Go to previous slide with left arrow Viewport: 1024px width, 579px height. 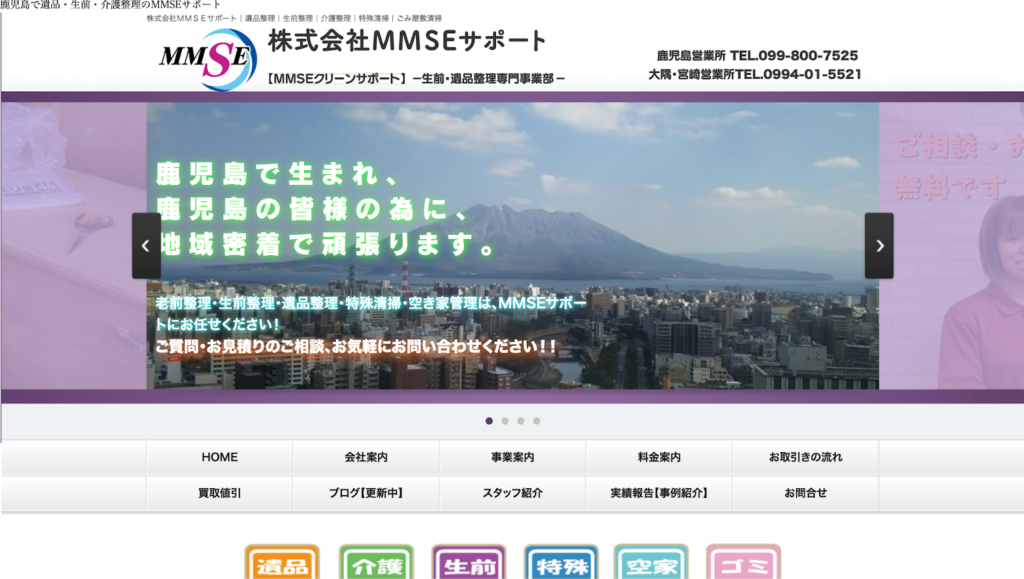coord(146,245)
